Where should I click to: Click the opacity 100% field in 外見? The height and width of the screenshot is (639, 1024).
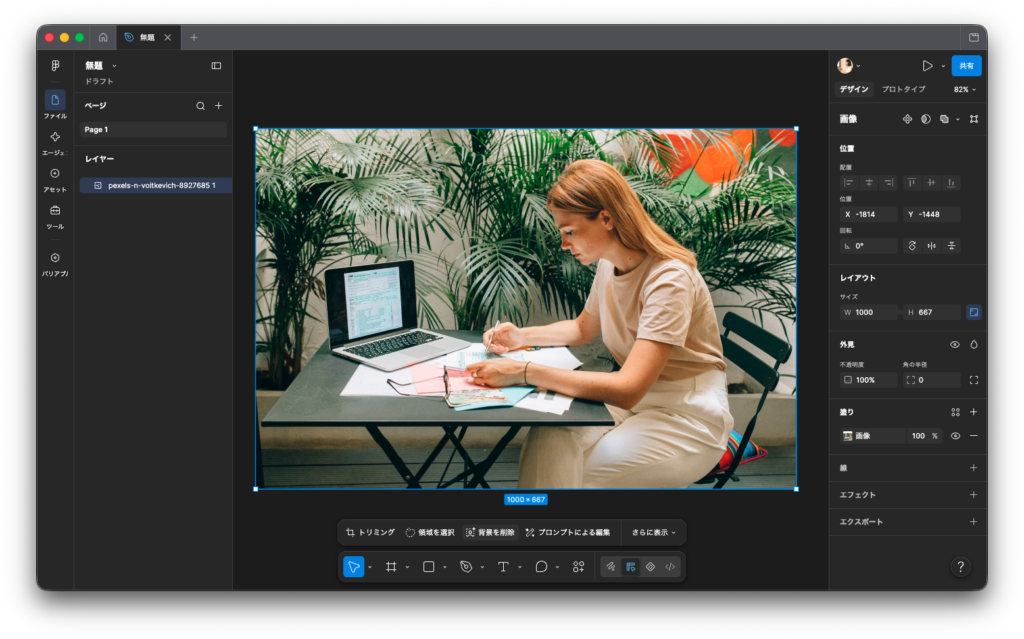tap(868, 380)
